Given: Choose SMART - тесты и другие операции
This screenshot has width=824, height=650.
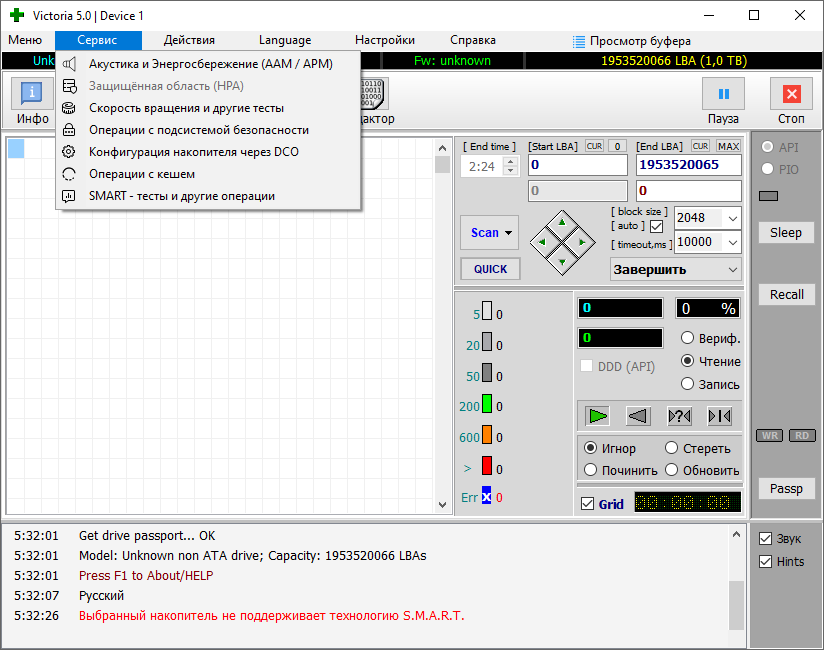Looking at the screenshot, I should click(x=208, y=196).
